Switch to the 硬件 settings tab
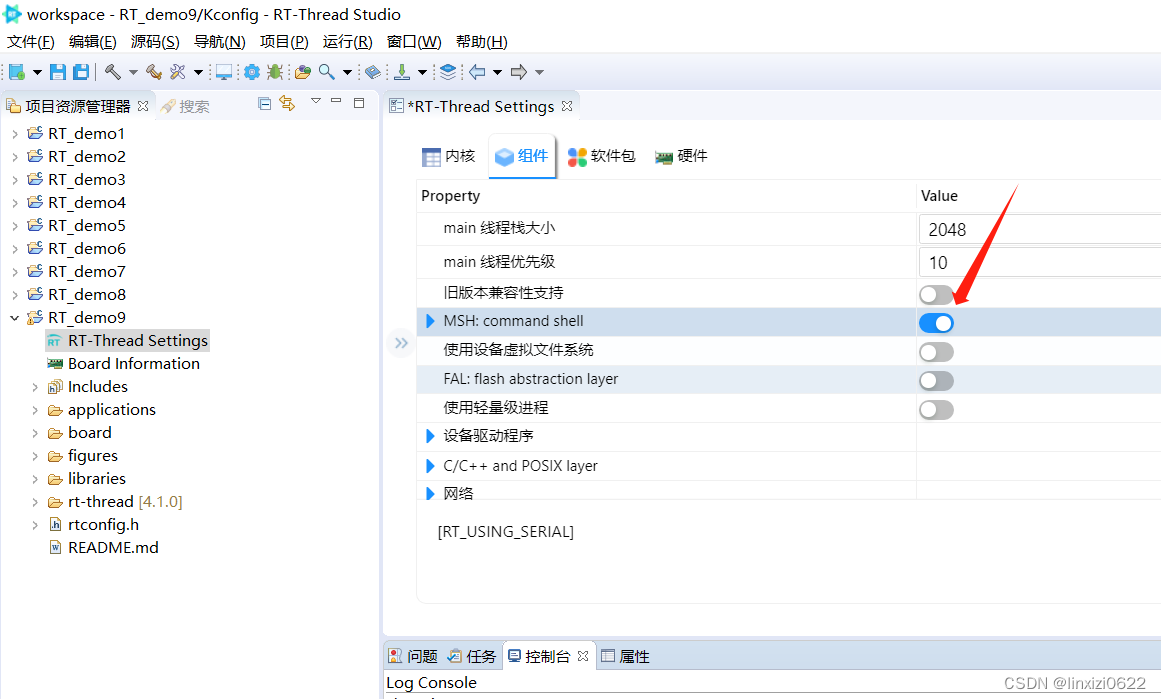The image size is (1161, 699). point(681,156)
